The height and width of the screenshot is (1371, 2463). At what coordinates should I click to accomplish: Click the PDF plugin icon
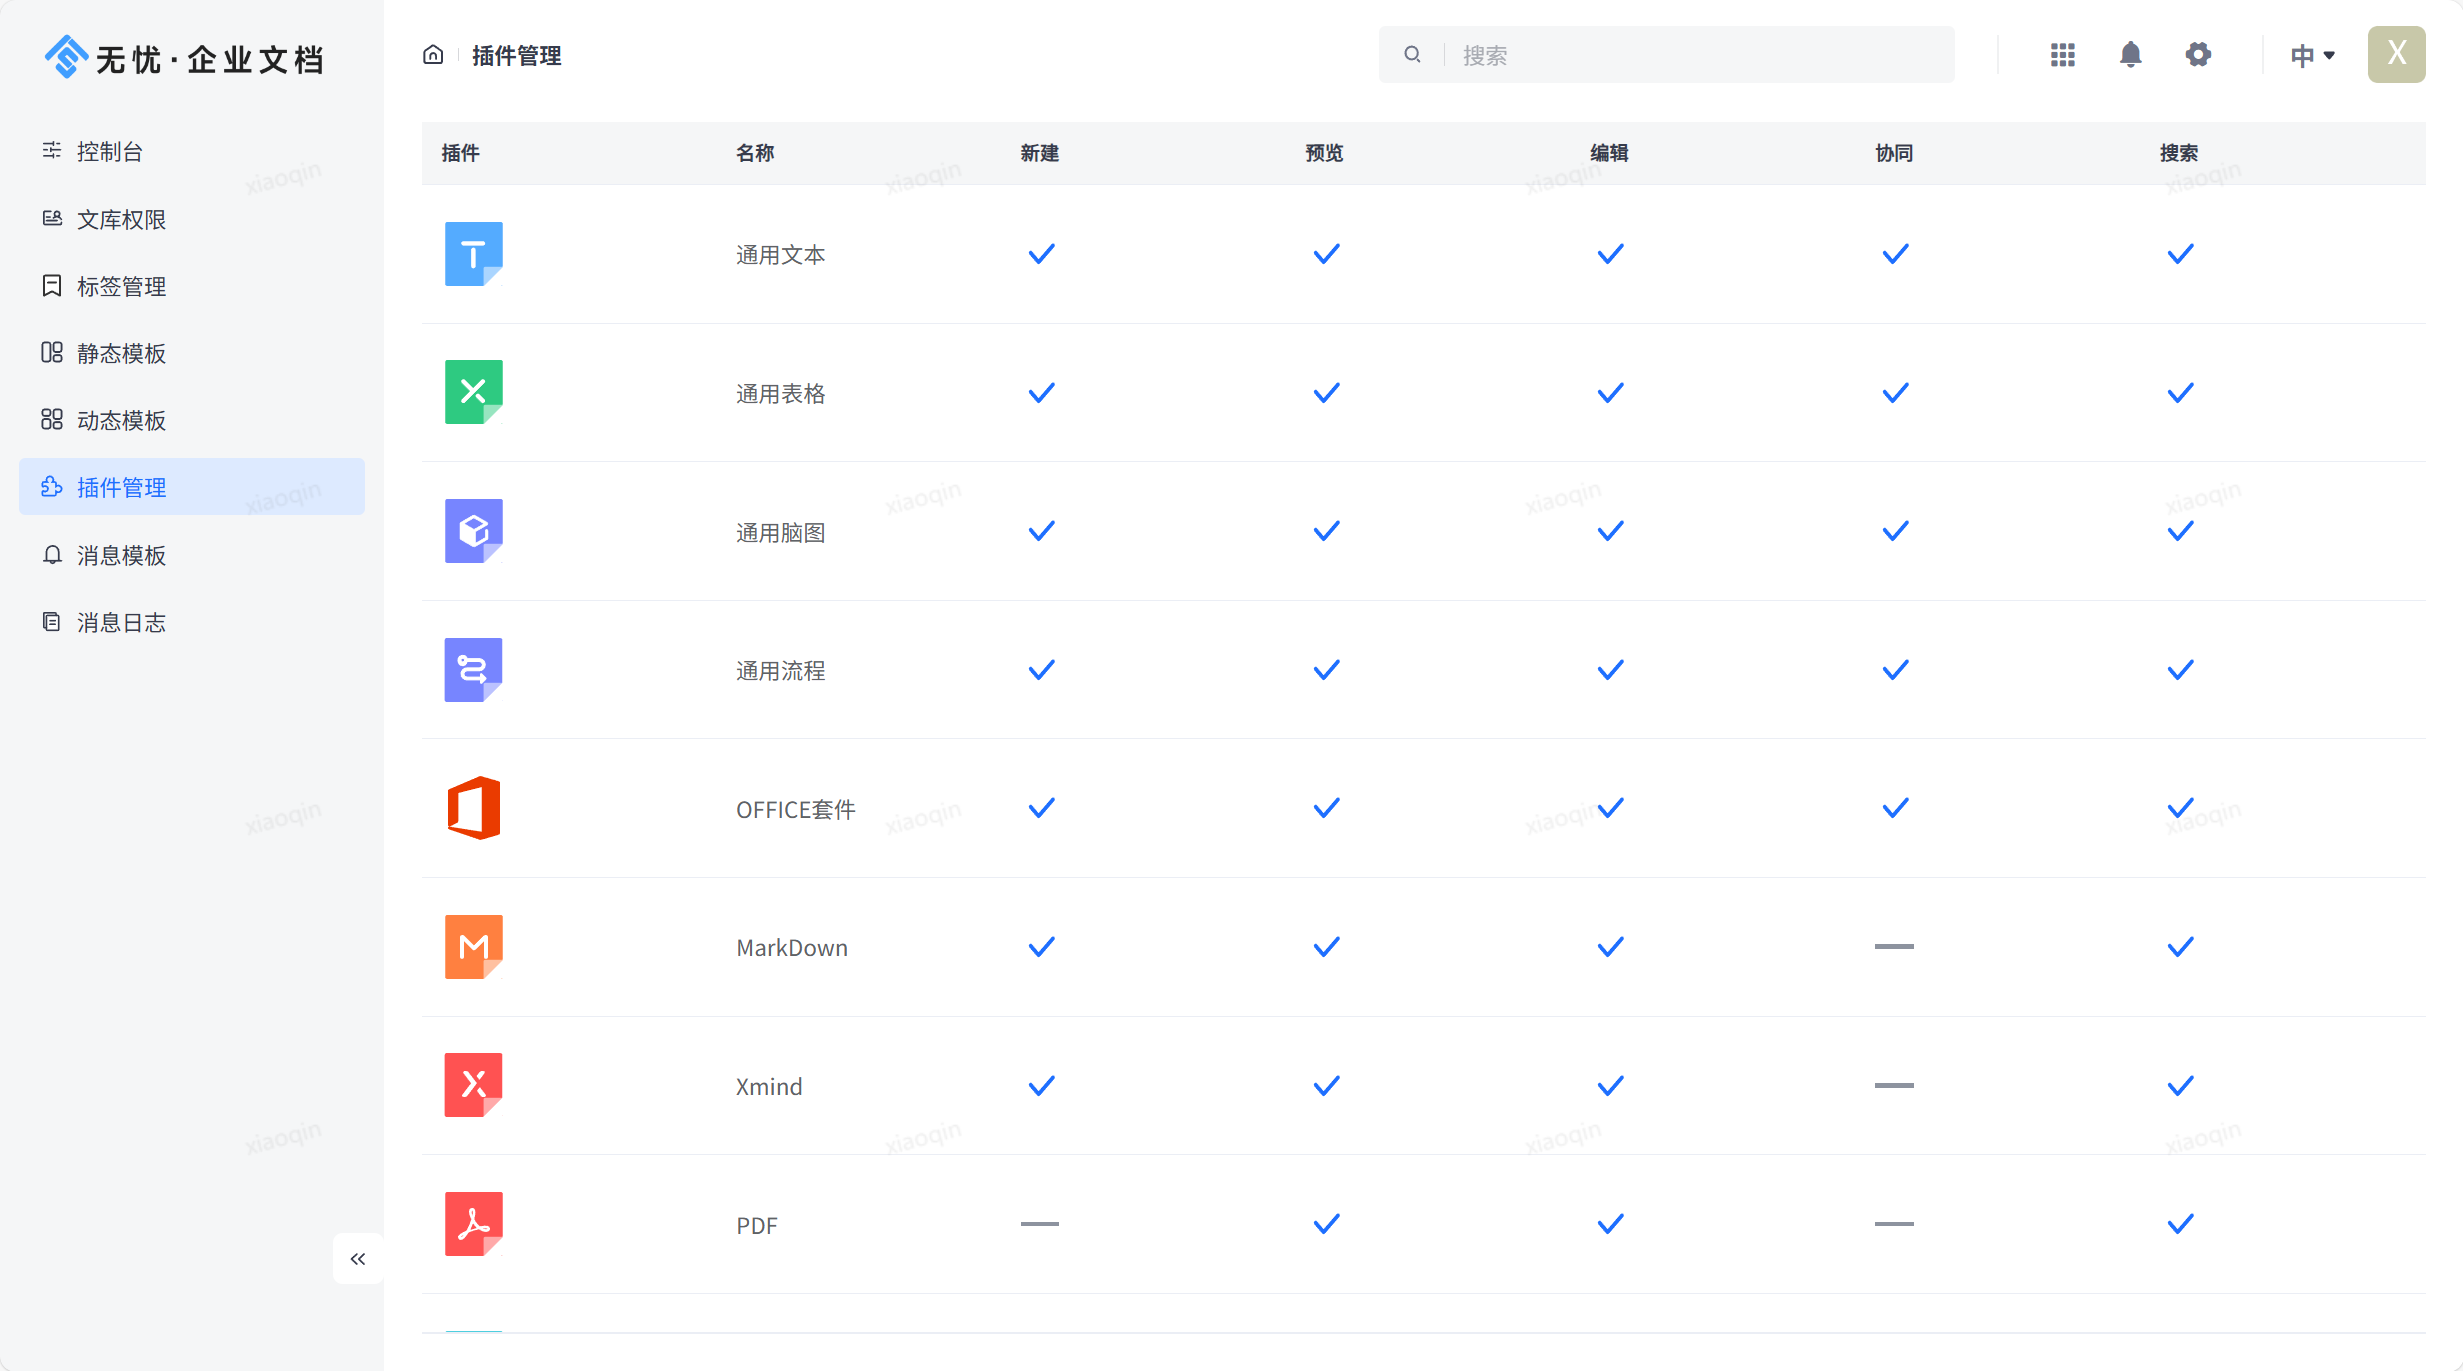point(473,1224)
